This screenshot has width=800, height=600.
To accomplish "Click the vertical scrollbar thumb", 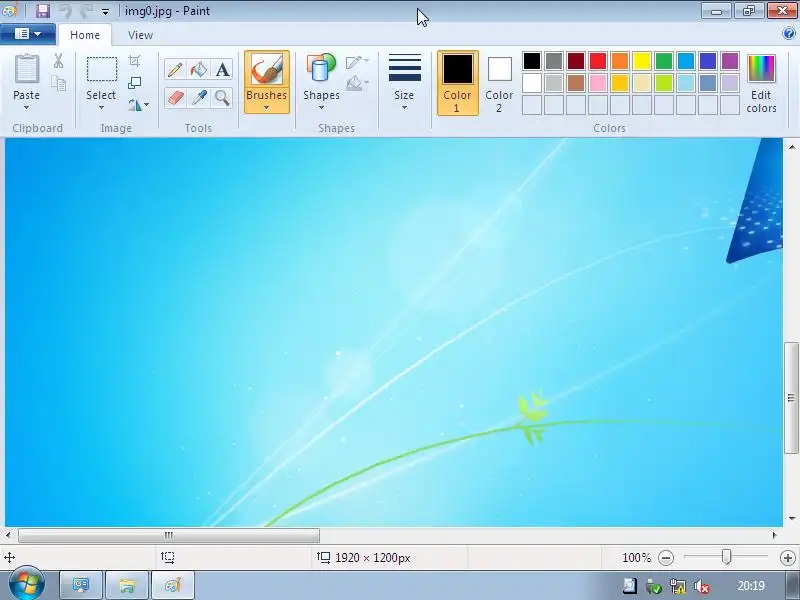I will 792,398.
